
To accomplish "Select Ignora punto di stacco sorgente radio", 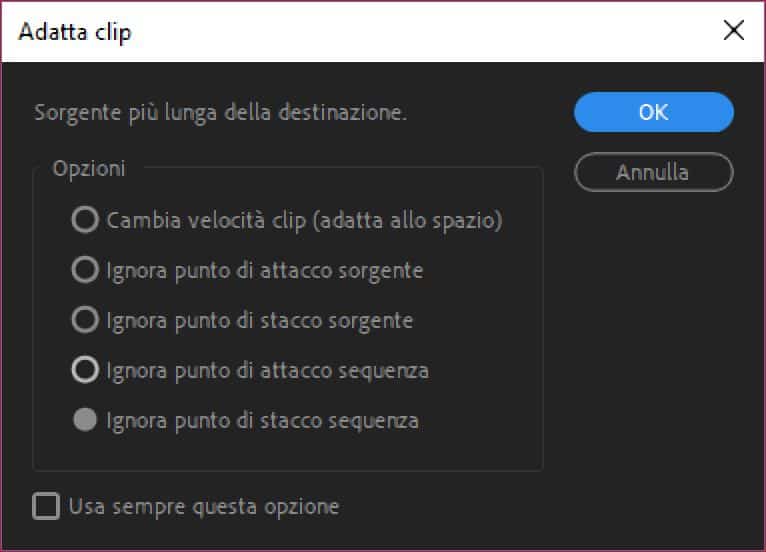I will (85, 320).
